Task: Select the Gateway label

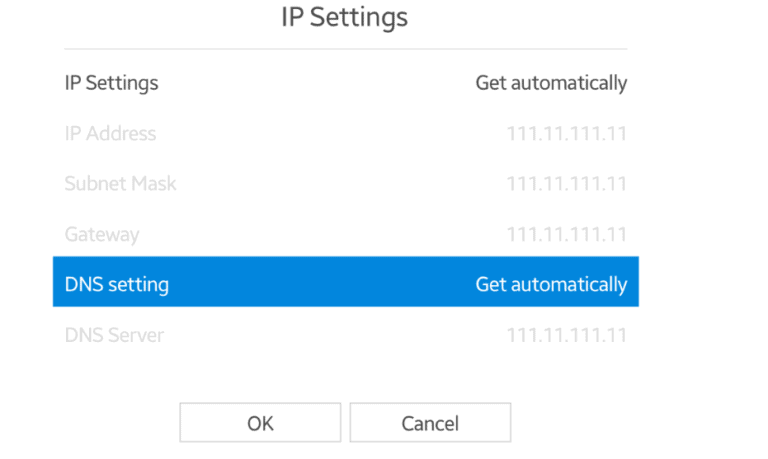Action: pos(102,235)
